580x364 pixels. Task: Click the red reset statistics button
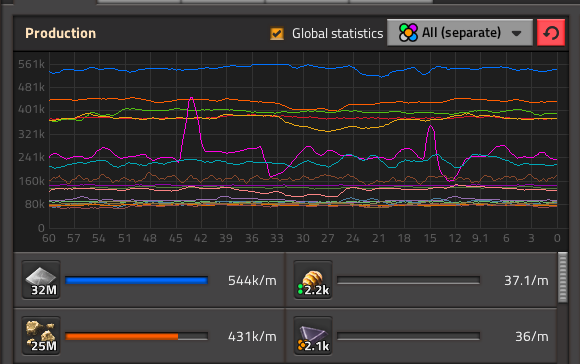[551, 33]
